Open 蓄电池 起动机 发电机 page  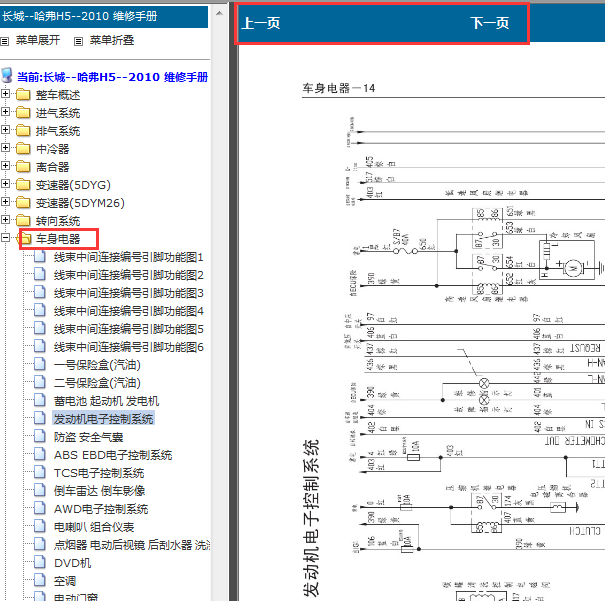click(x=106, y=401)
